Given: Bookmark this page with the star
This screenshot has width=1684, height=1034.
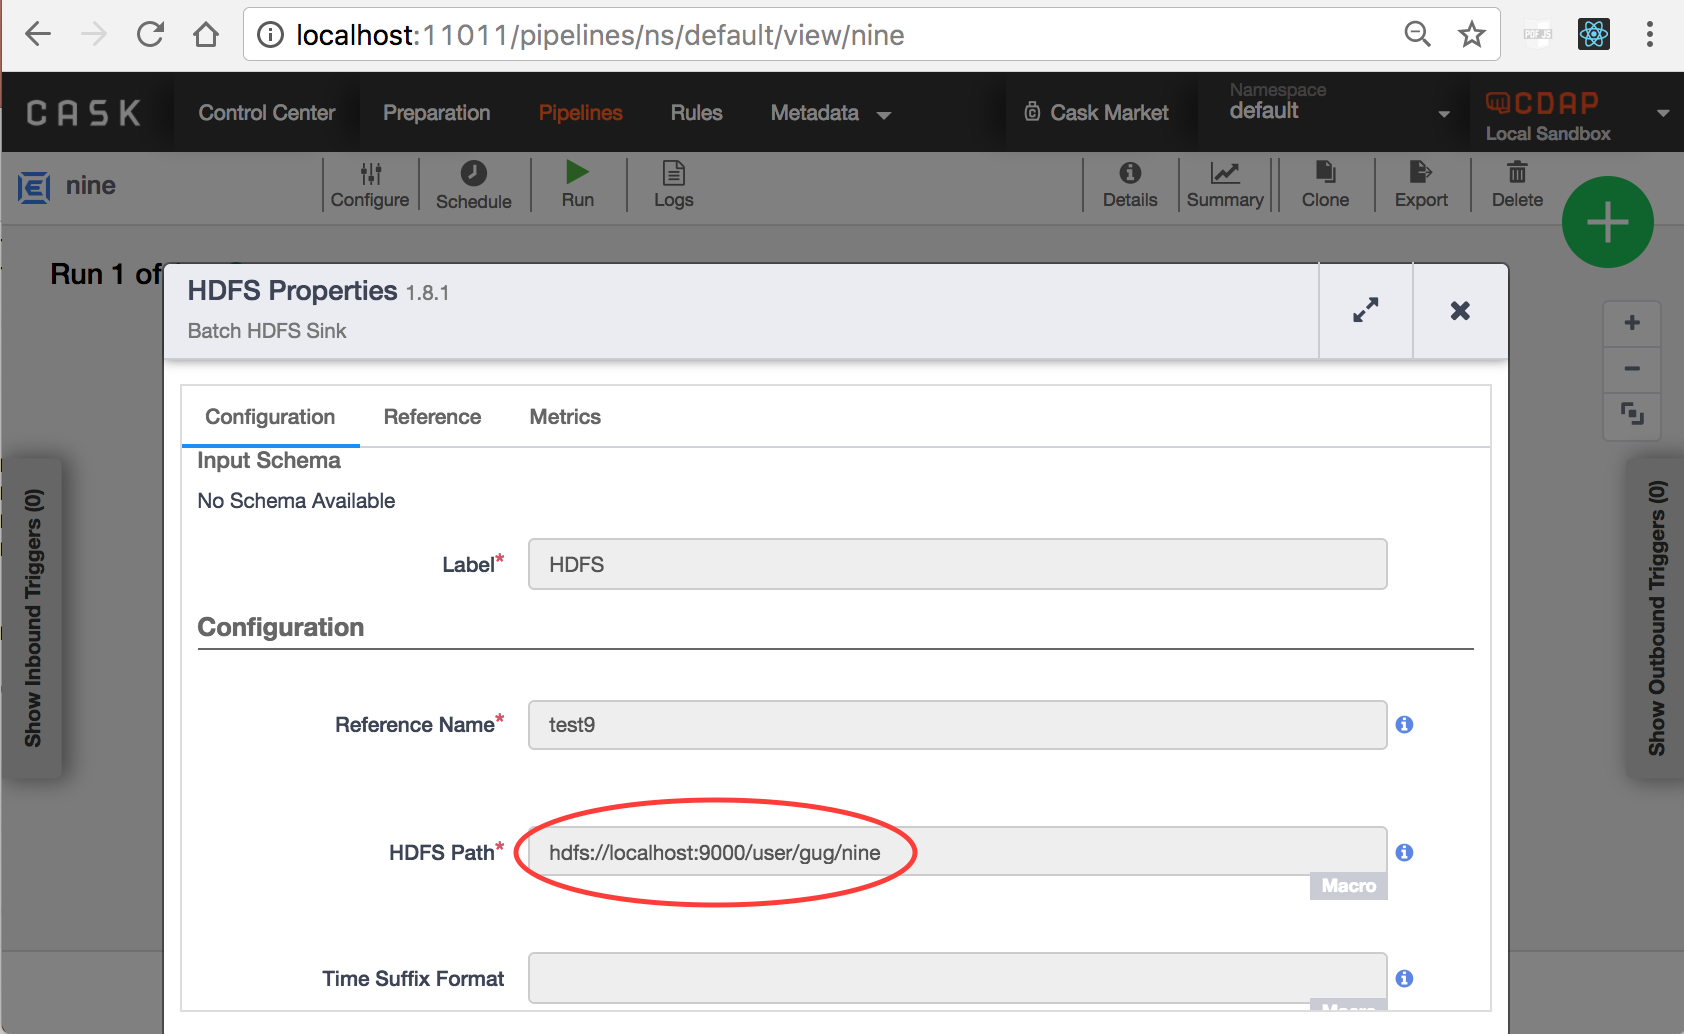Looking at the screenshot, I should click(1471, 35).
